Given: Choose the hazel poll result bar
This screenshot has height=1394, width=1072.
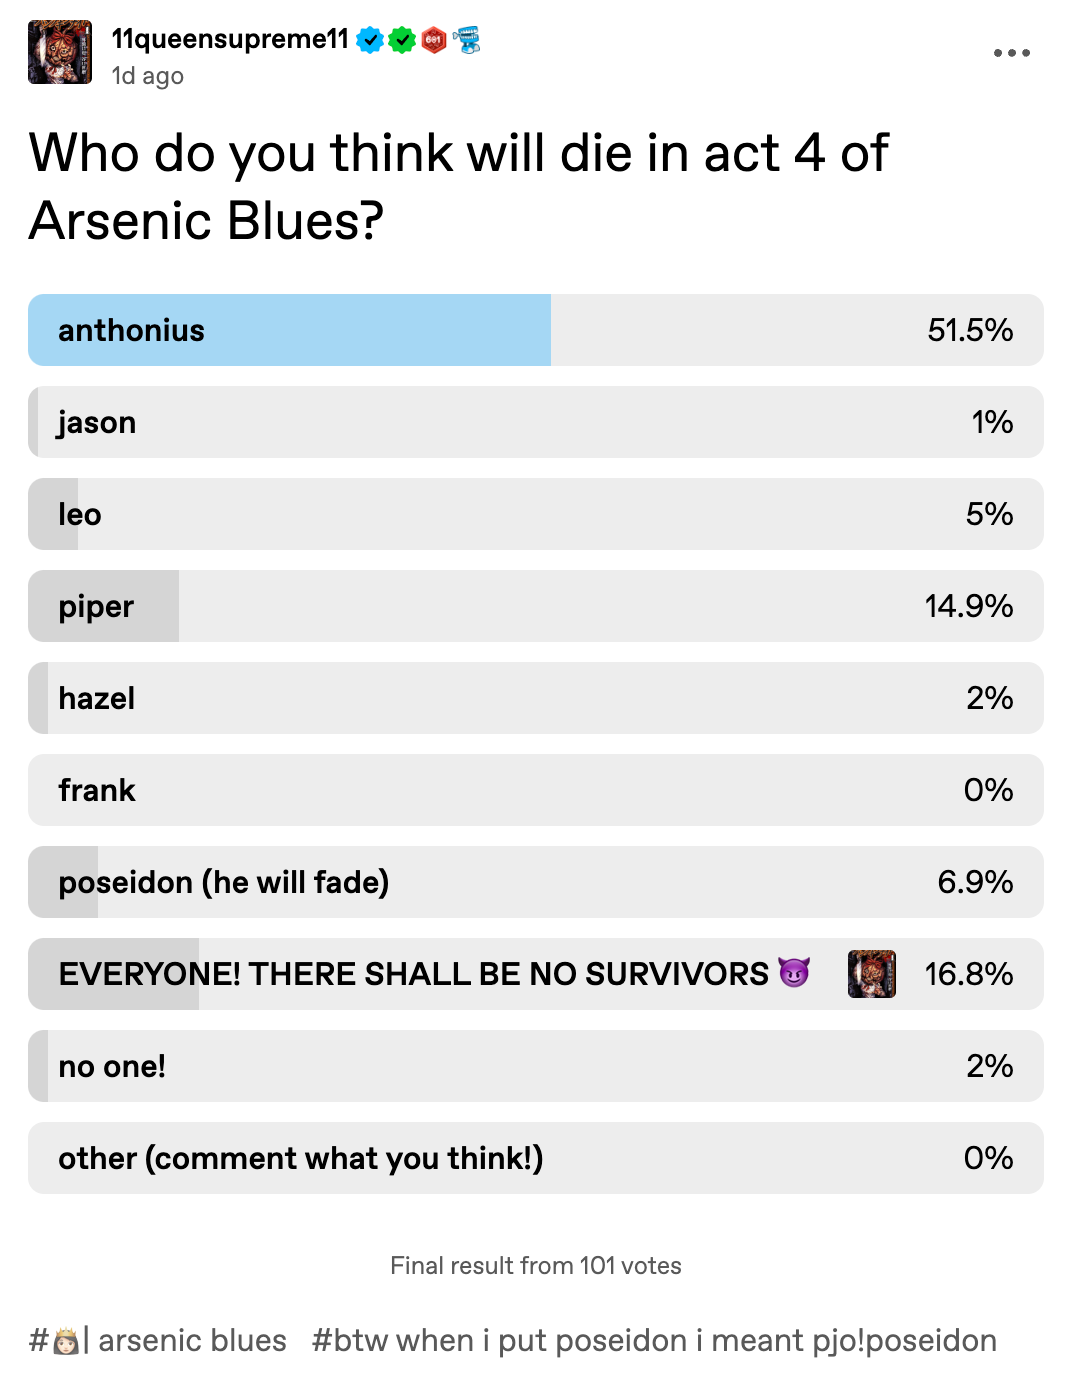Looking at the screenshot, I should (x=536, y=698).
